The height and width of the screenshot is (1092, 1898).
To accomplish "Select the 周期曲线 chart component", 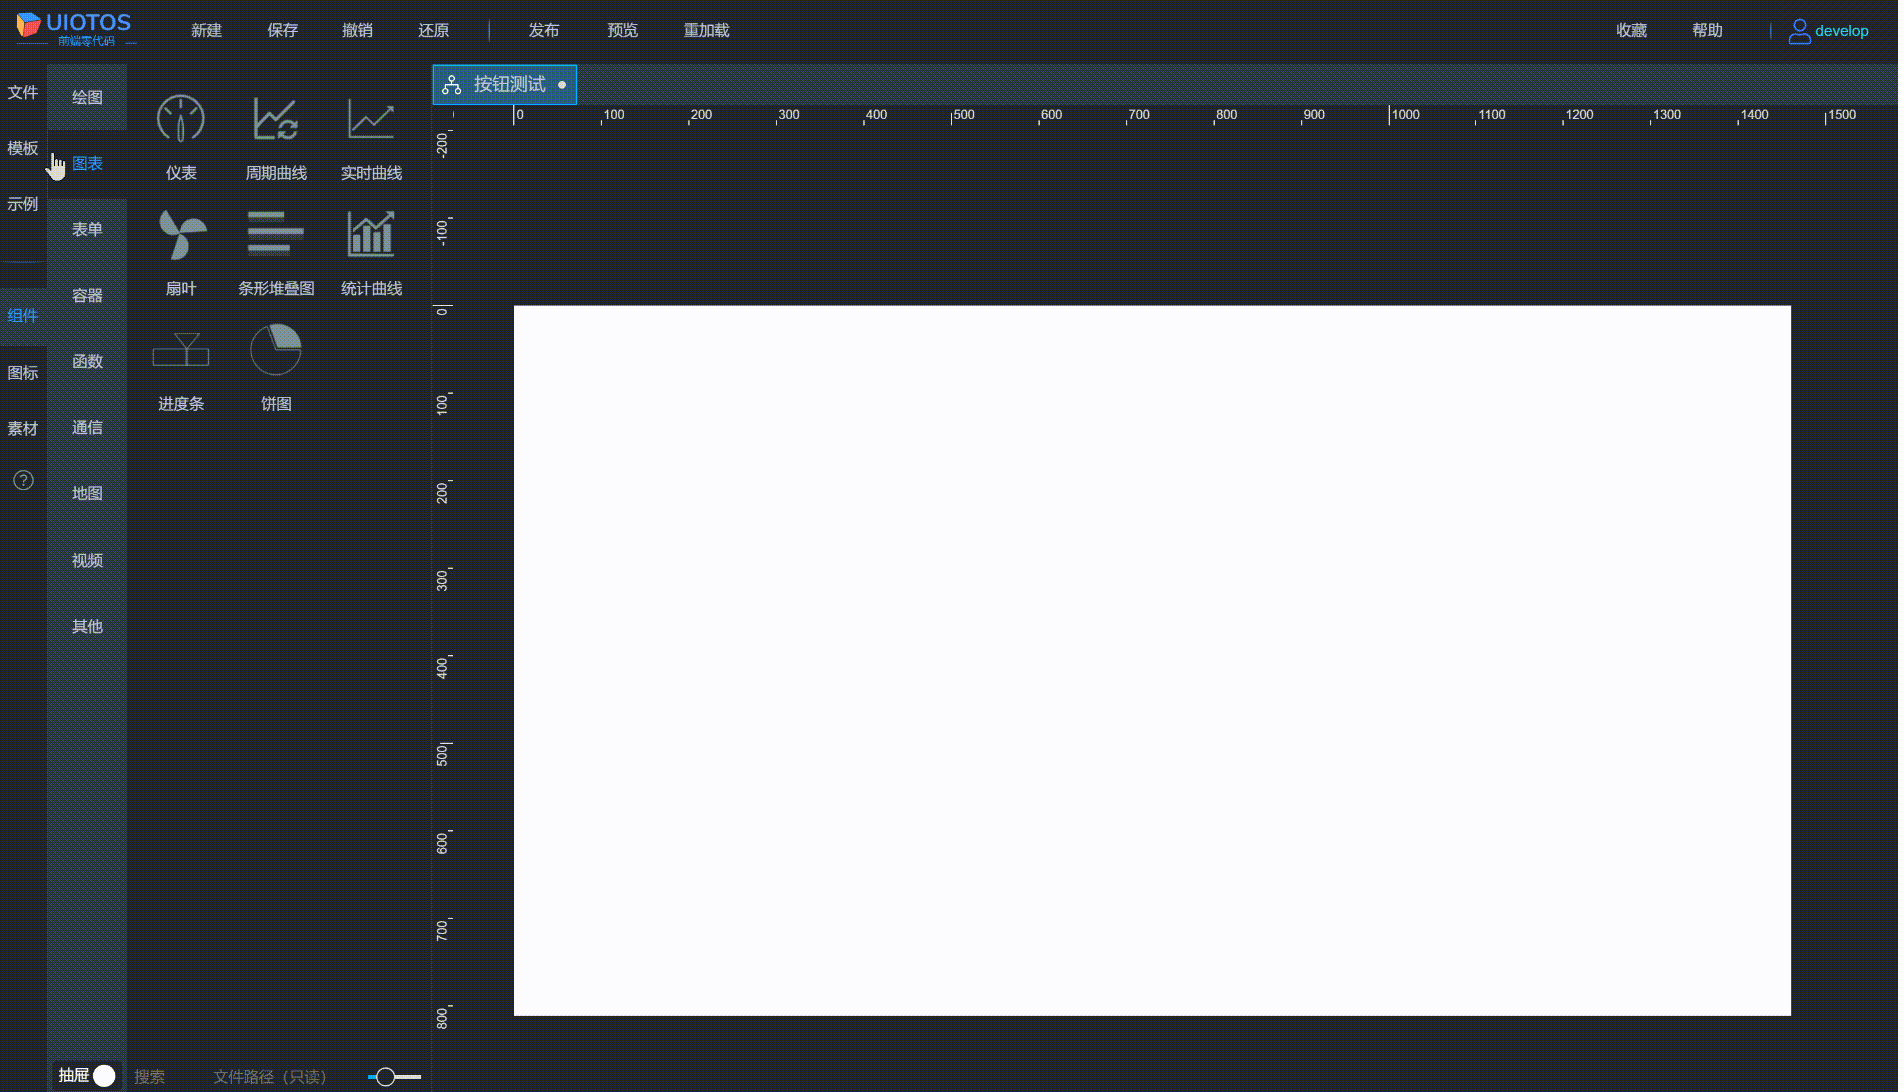I will pyautogui.click(x=275, y=138).
